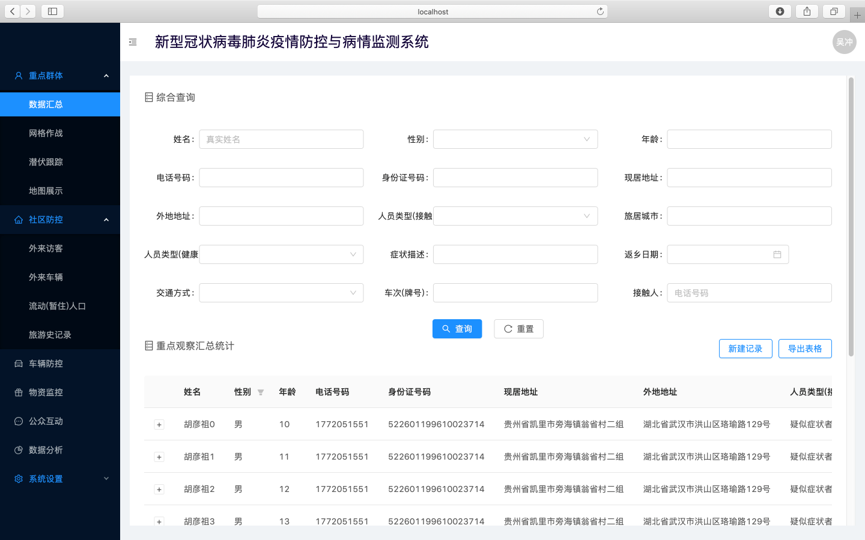This screenshot has width=865, height=540.
Task: Focus the 外地地址 input field
Action: tap(281, 216)
